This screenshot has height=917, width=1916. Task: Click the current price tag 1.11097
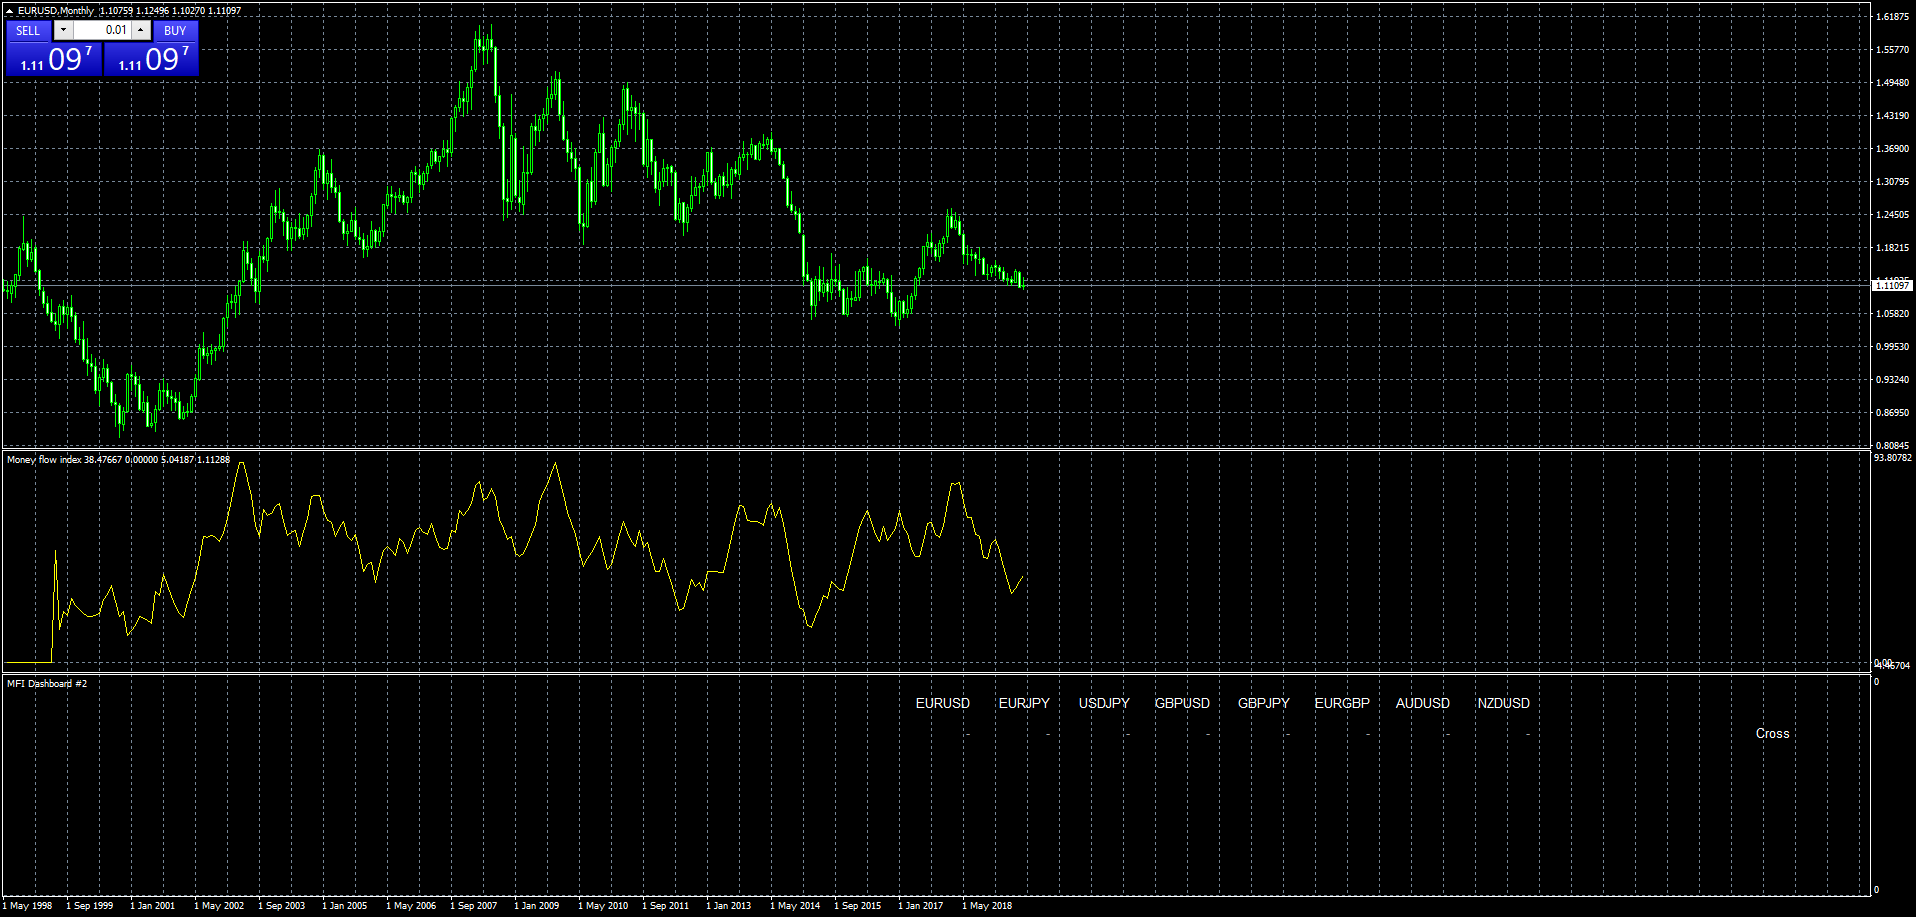[1892, 286]
